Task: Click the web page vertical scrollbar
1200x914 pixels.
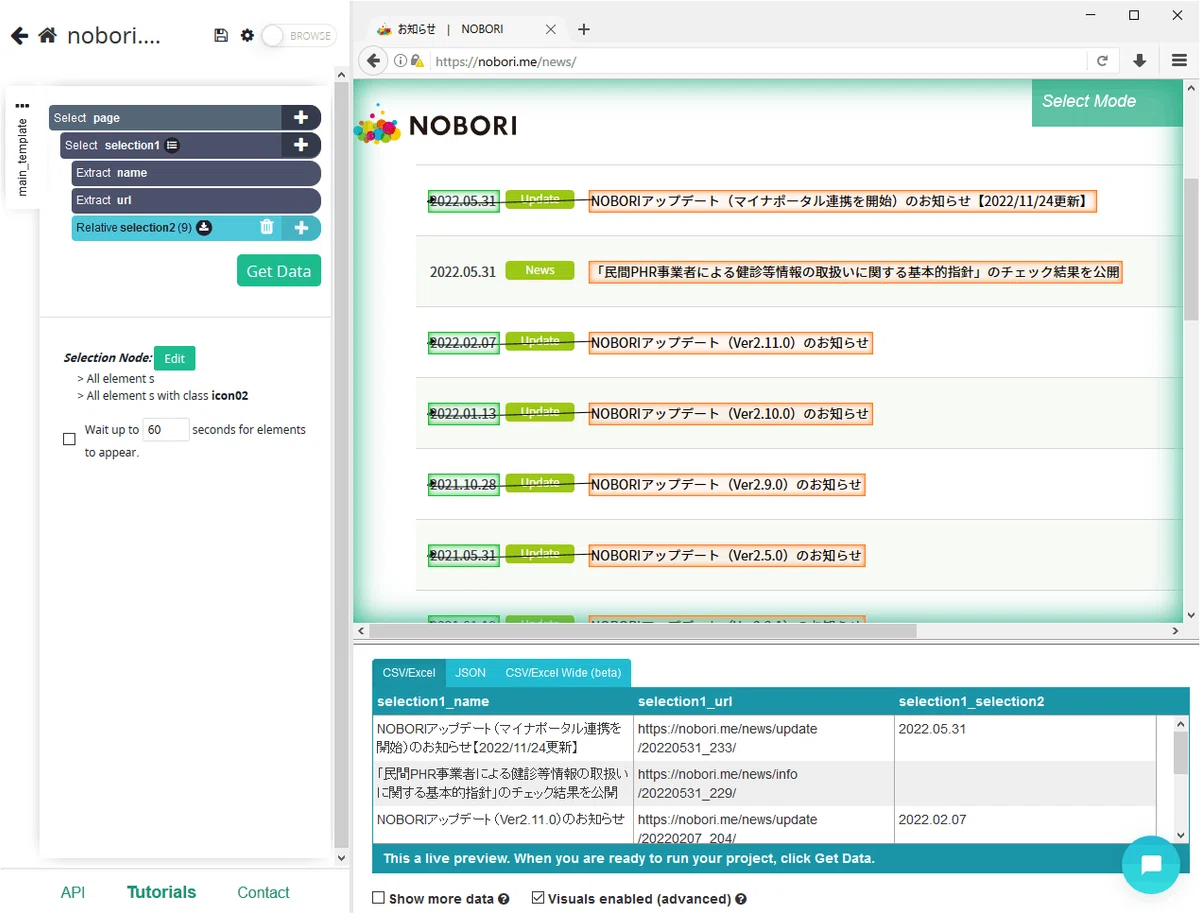Action: click(x=1190, y=250)
